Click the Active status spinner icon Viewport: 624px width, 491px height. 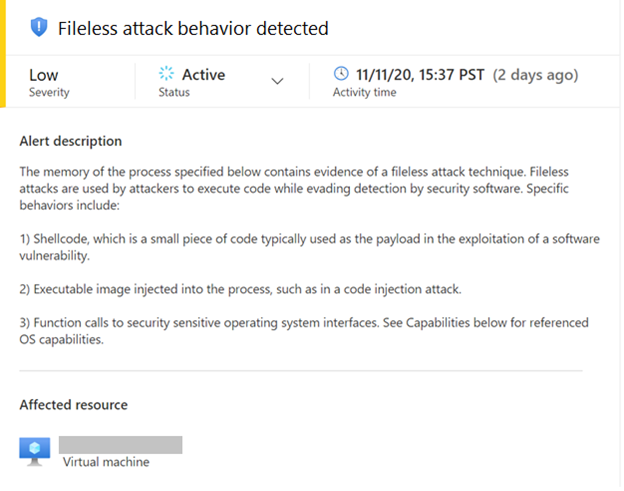click(x=166, y=74)
